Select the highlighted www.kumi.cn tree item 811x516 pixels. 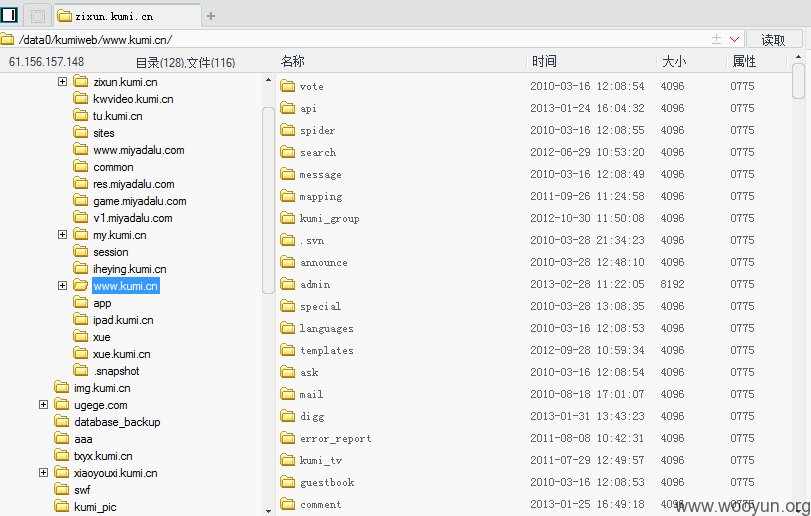tap(126, 286)
